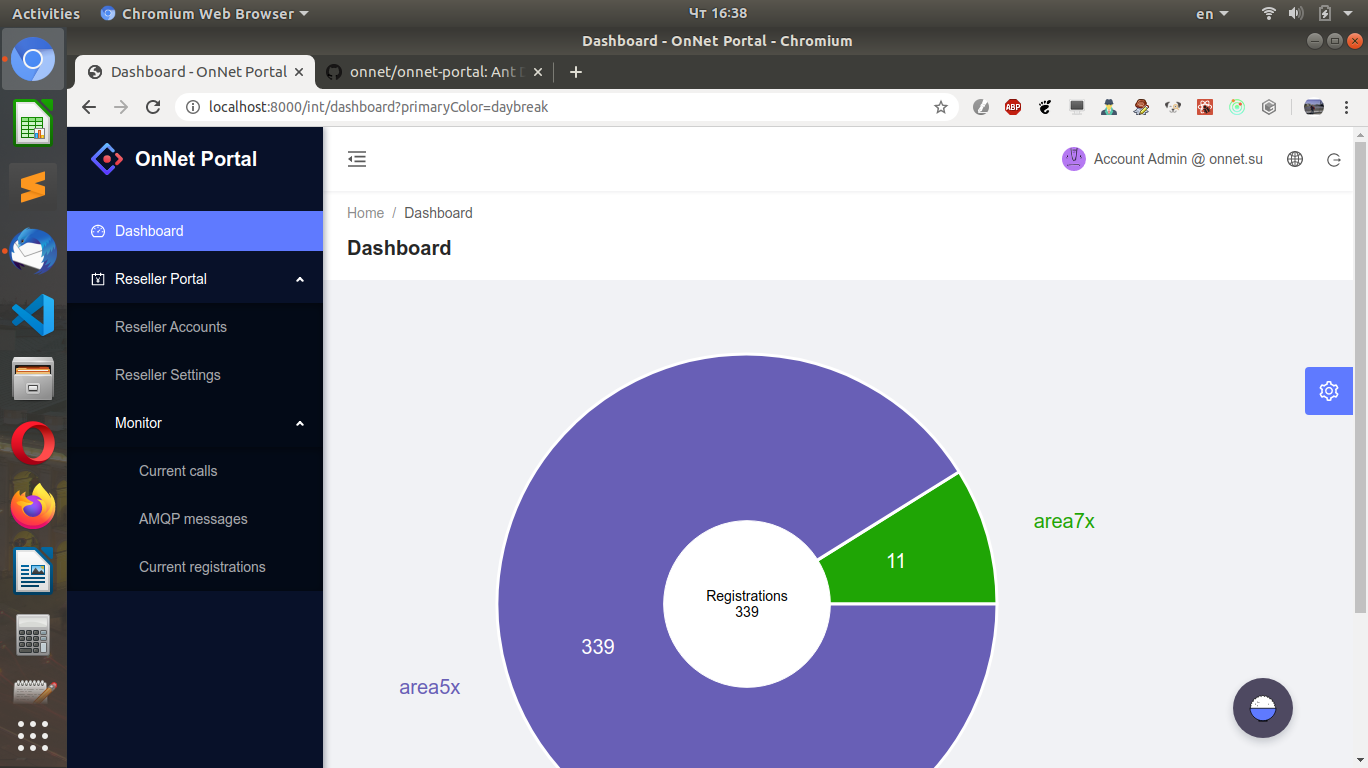The width and height of the screenshot is (1368, 768).
Task: Open Visual Studio Code from the dock
Action: 33,315
